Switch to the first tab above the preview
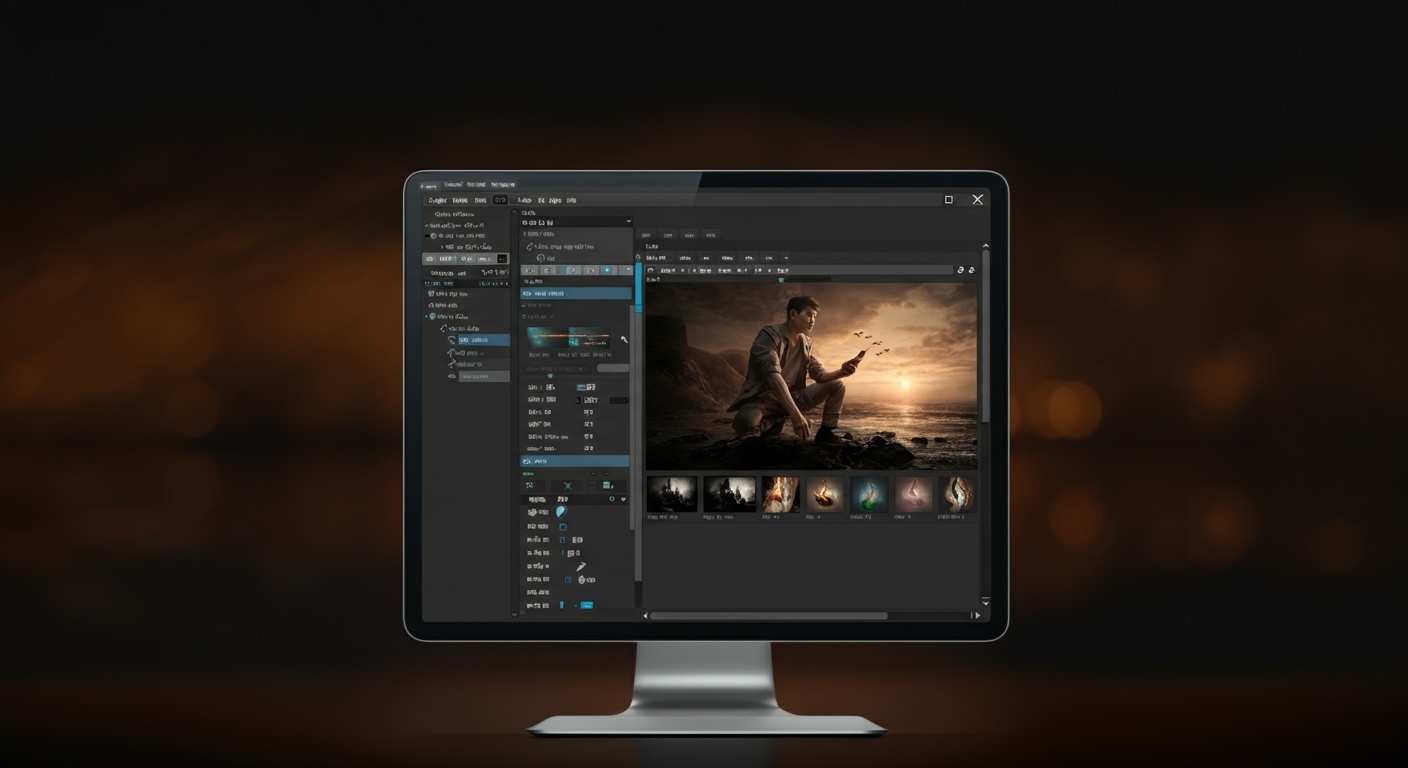The height and width of the screenshot is (768, 1408). point(646,235)
